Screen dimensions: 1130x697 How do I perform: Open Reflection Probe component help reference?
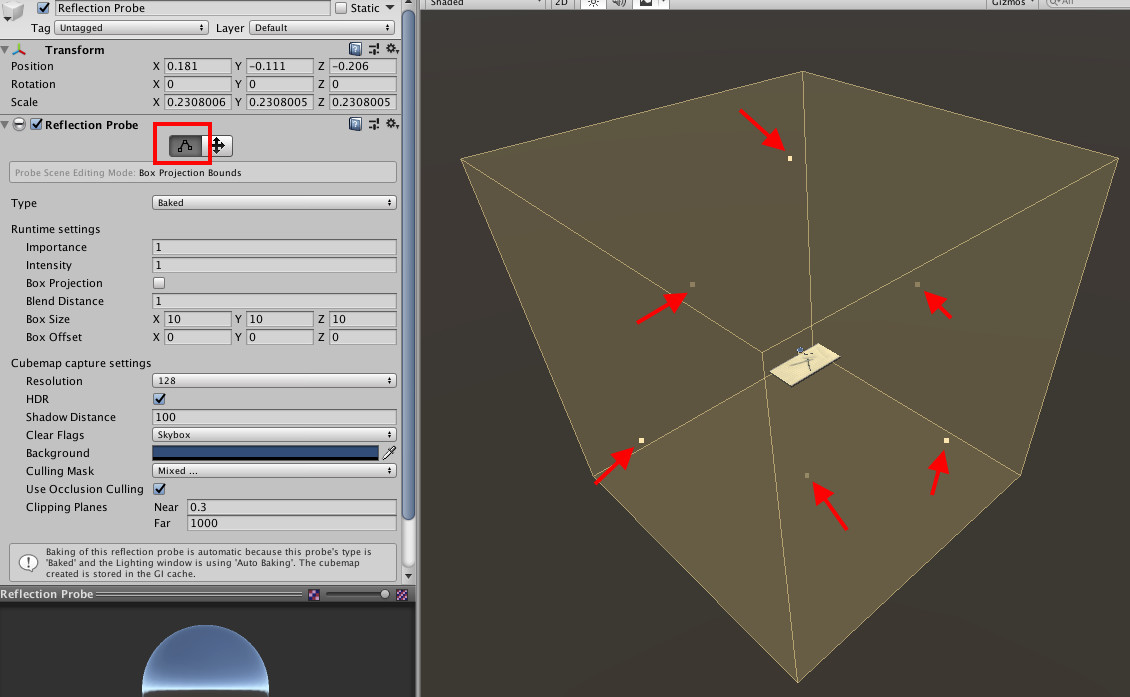355,124
